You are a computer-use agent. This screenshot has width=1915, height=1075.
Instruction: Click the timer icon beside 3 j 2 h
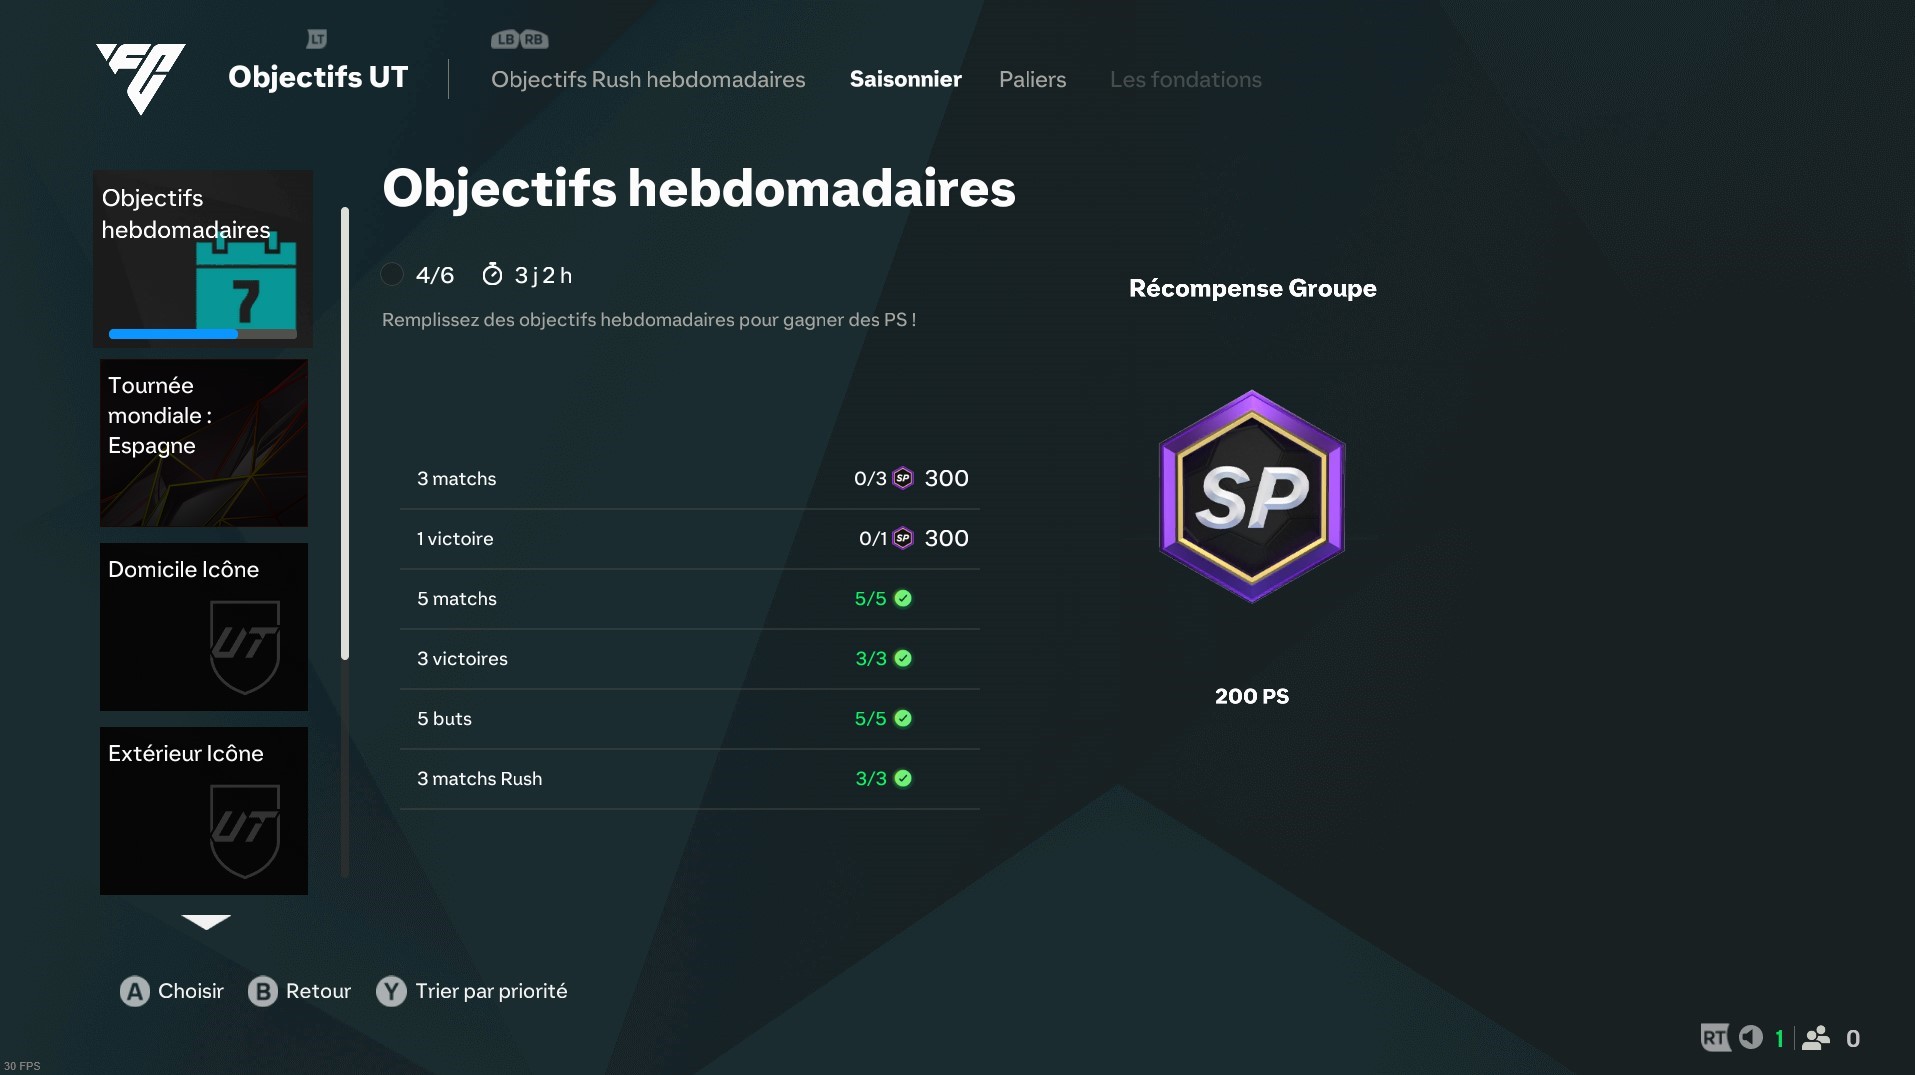click(492, 274)
